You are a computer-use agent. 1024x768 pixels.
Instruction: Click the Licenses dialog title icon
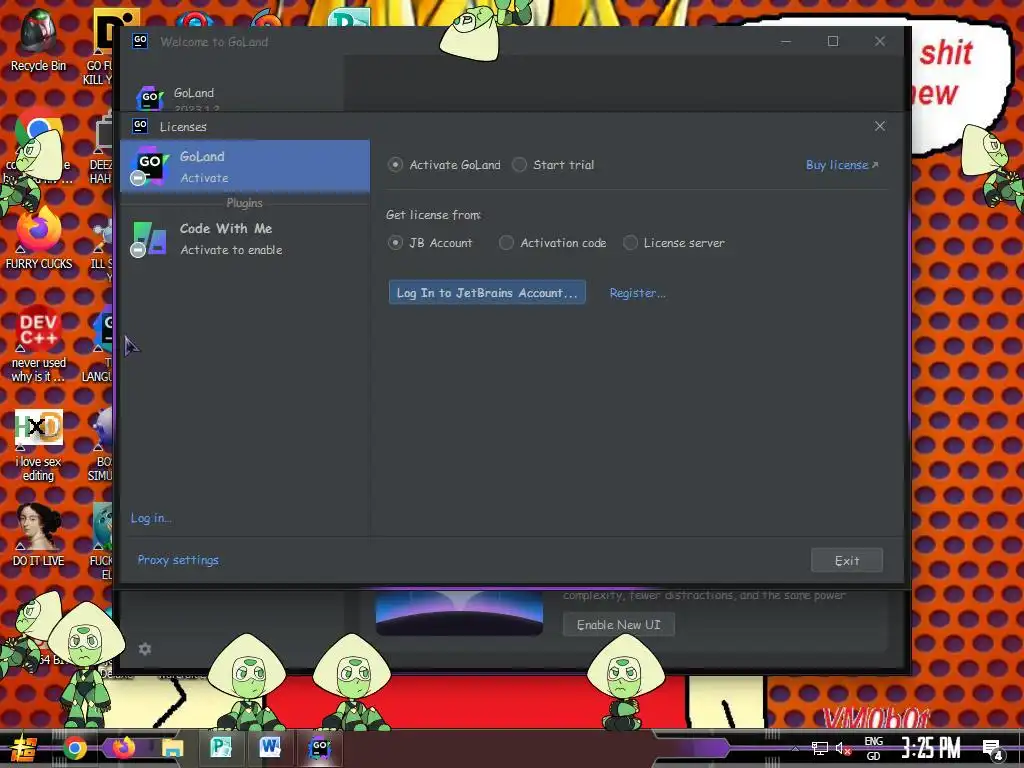tap(140, 125)
